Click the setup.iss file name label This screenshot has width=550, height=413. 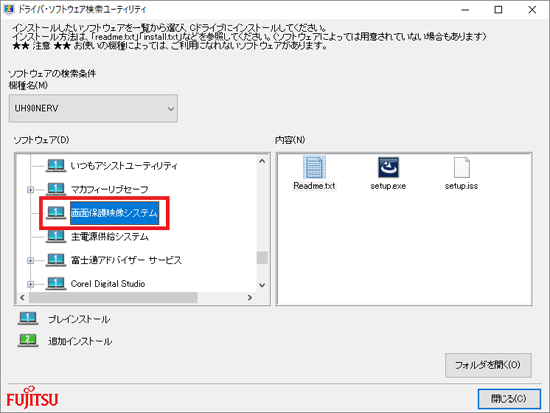(462, 186)
